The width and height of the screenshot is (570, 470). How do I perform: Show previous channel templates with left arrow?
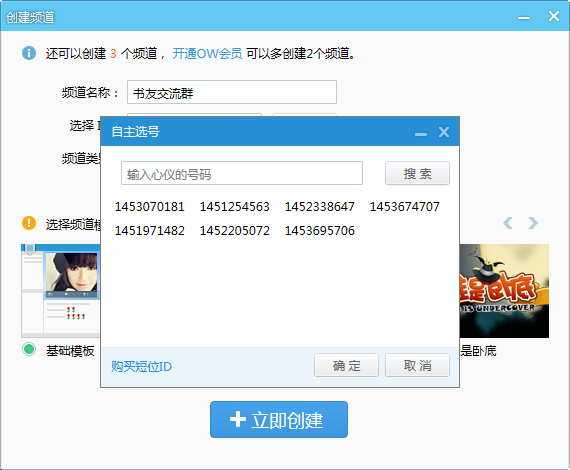tap(508, 223)
